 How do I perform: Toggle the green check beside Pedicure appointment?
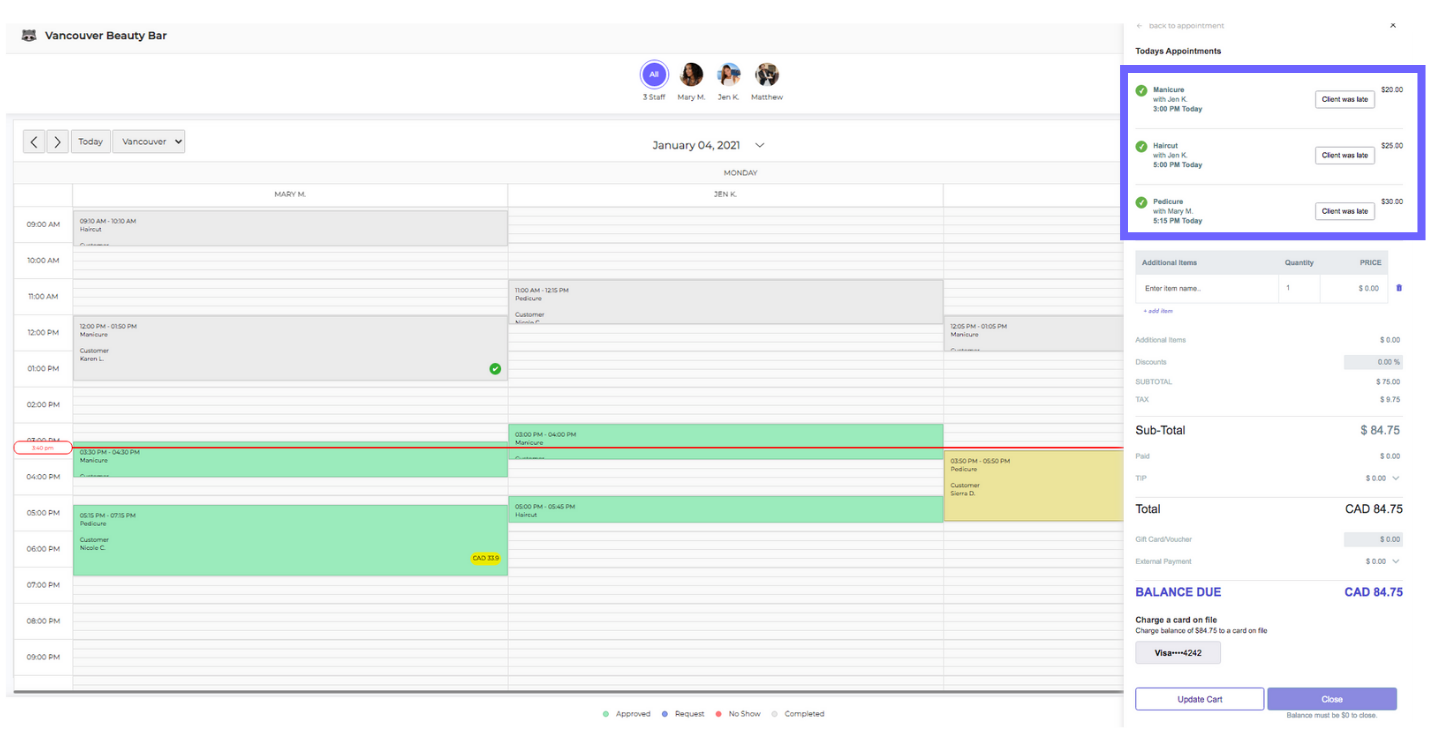coord(1141,203)
